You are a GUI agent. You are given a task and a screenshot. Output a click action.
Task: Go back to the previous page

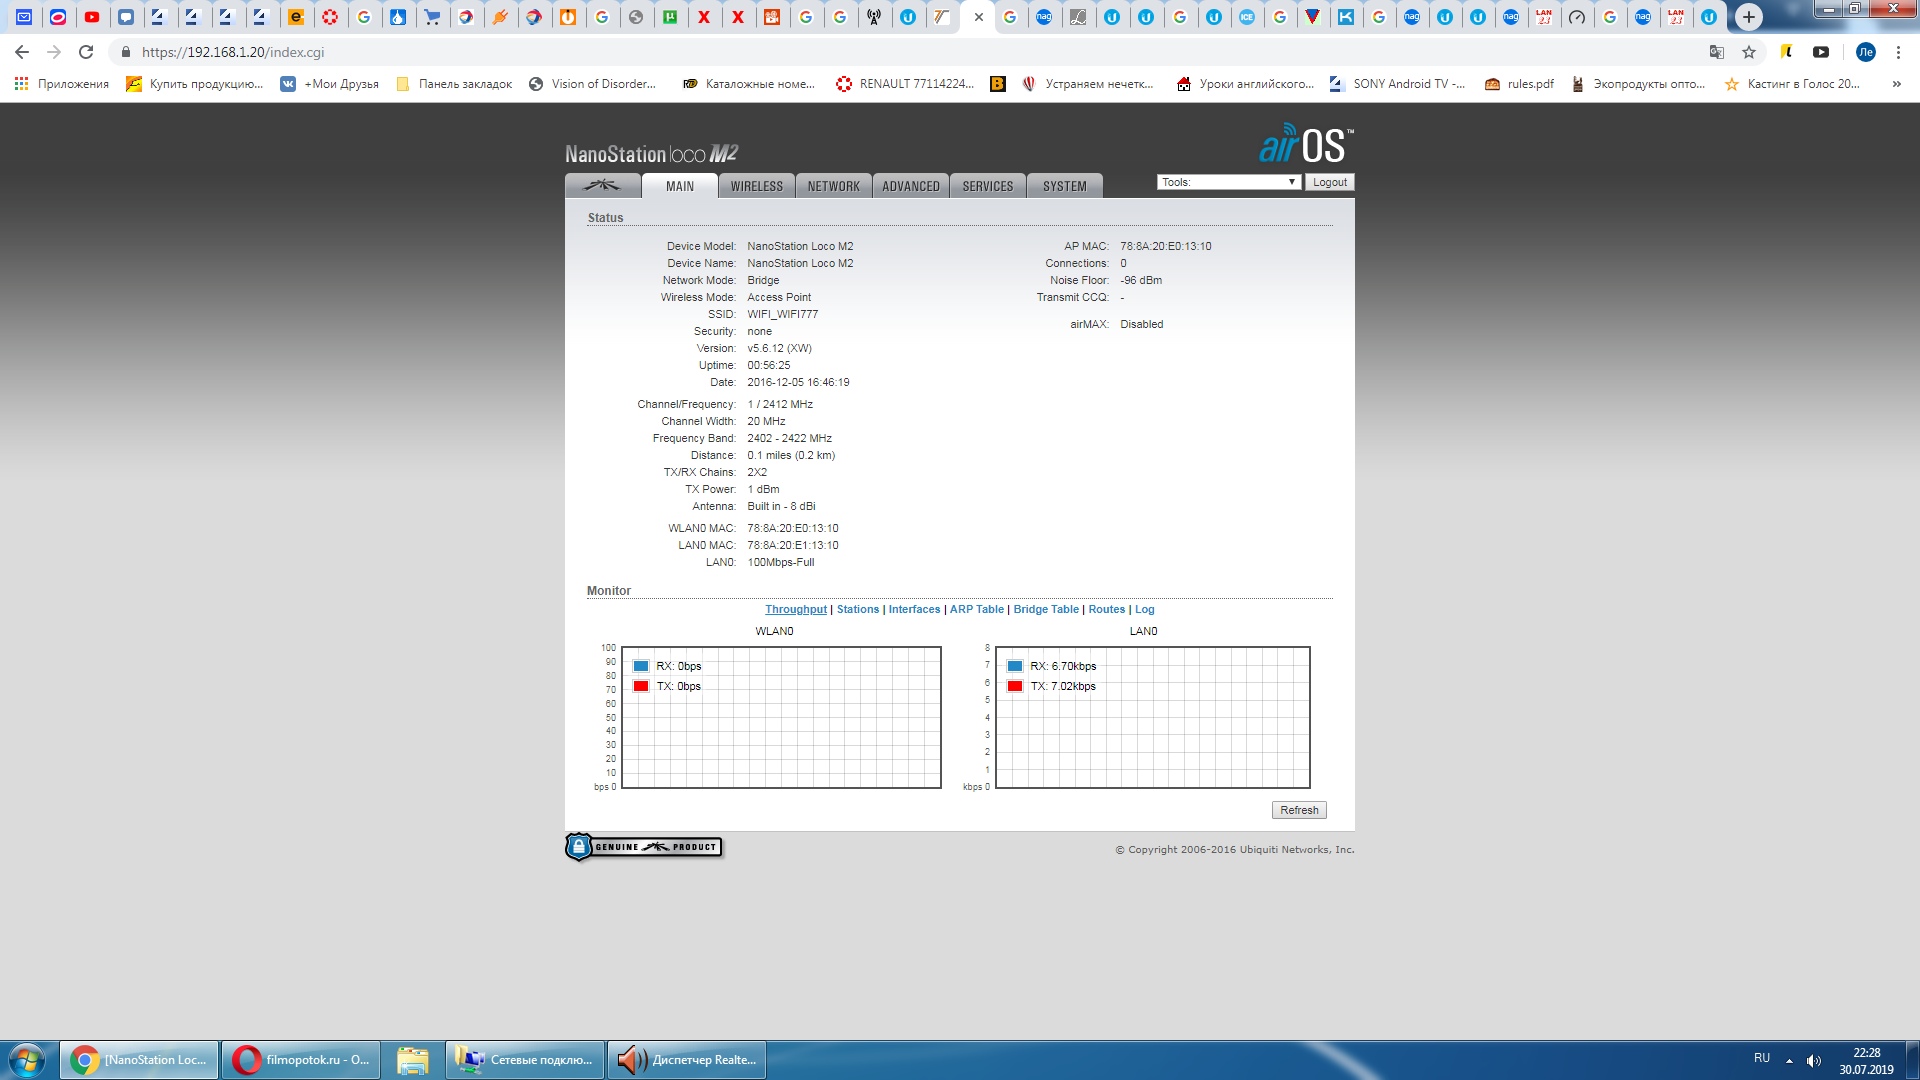tap(22, 52)
